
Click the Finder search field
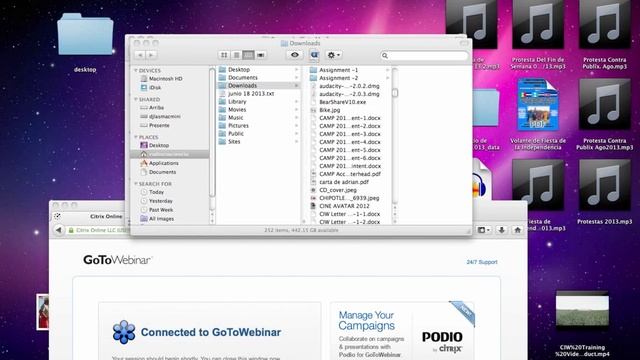coord(424,56)
